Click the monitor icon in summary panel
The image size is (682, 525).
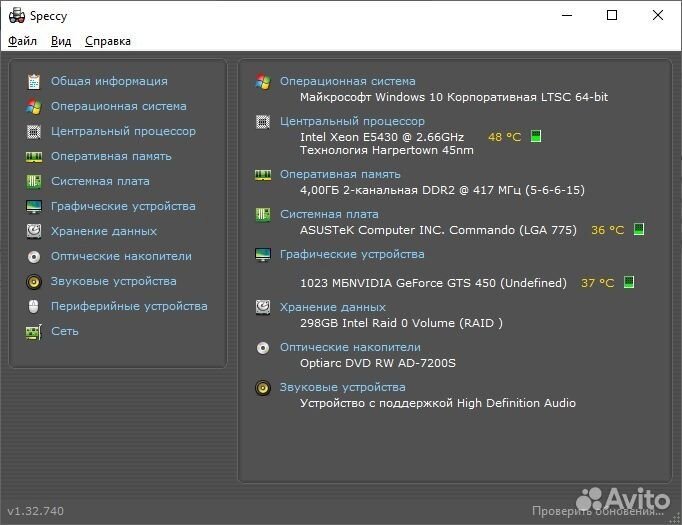[263, 255]
